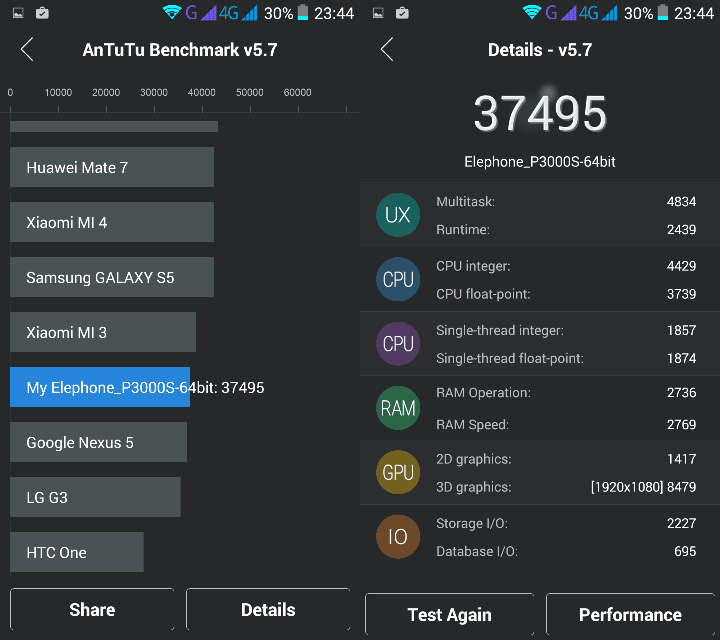Tap the battery icon in left status bar

tap(303, 12)
